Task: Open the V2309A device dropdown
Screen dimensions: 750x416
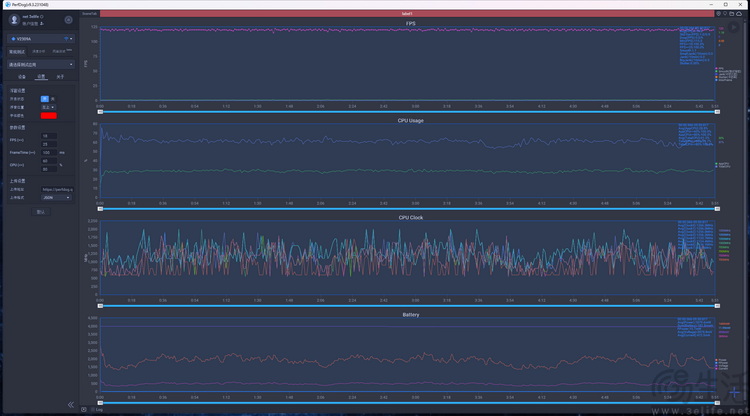Action: click(41, 39)
